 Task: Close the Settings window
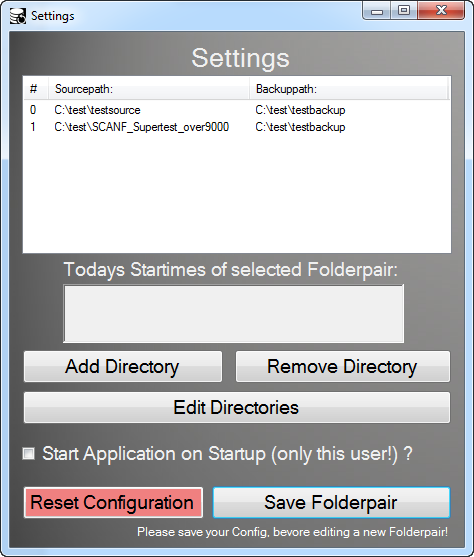coord(441,11)
